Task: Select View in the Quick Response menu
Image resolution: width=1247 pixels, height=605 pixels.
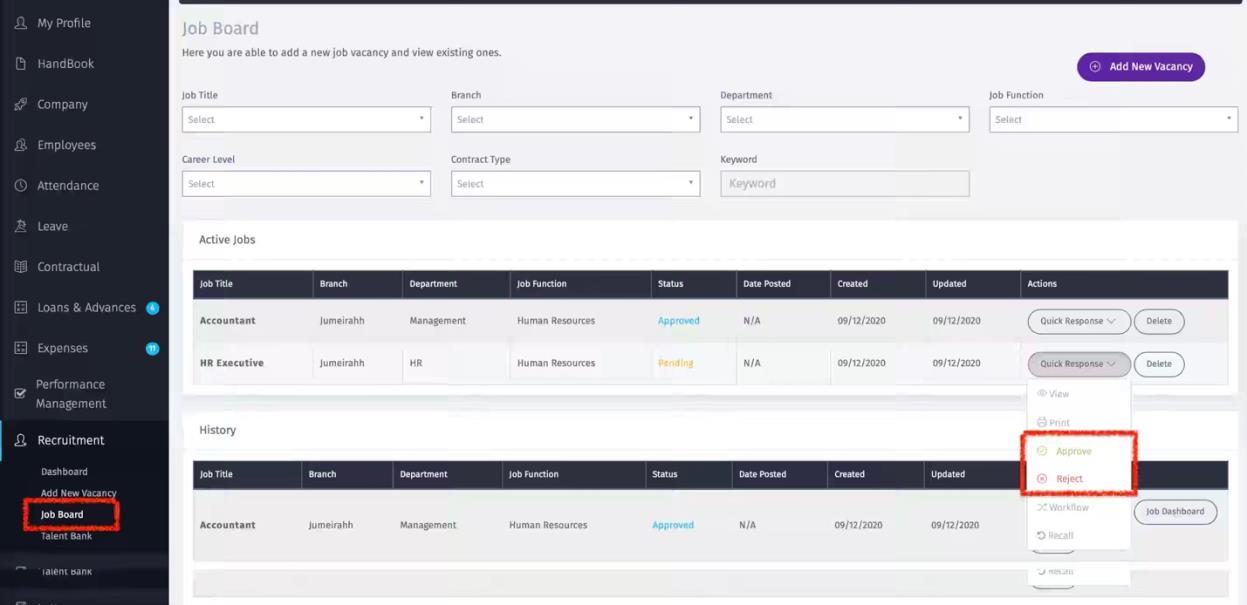Action: 1058,394
